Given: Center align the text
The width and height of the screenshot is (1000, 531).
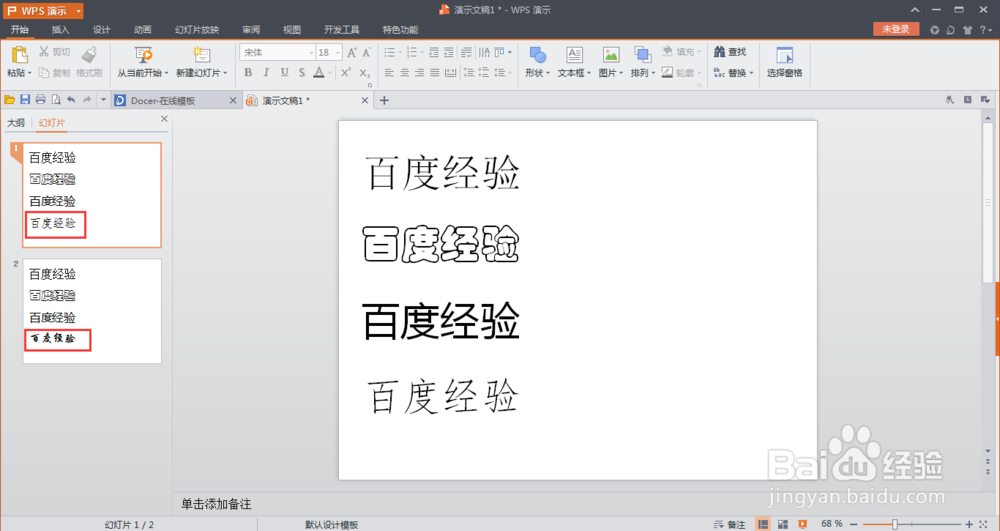Looking at the screenshot, I should tap(404, 73).
